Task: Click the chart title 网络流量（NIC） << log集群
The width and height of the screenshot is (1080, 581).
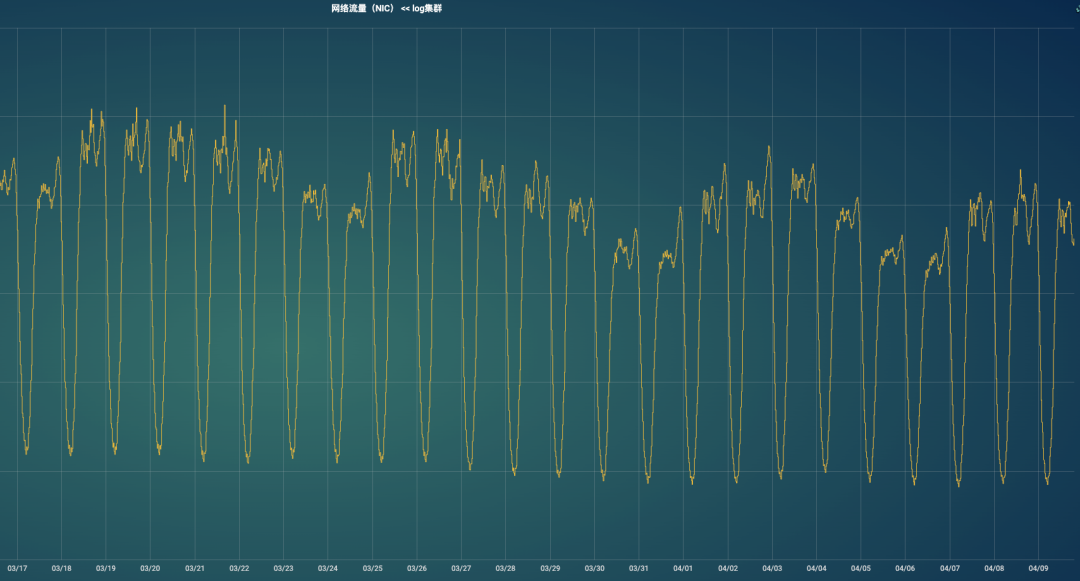Action: point(386,9)
